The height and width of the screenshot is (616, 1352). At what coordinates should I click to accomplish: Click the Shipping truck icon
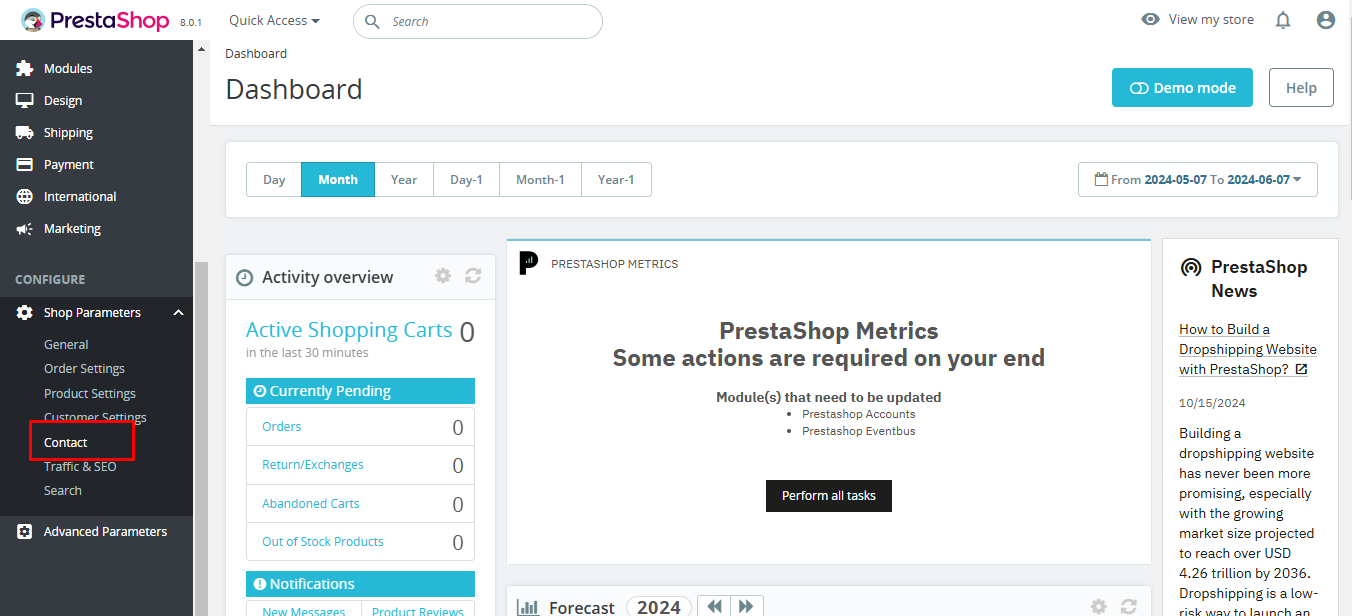coord(25,133)
